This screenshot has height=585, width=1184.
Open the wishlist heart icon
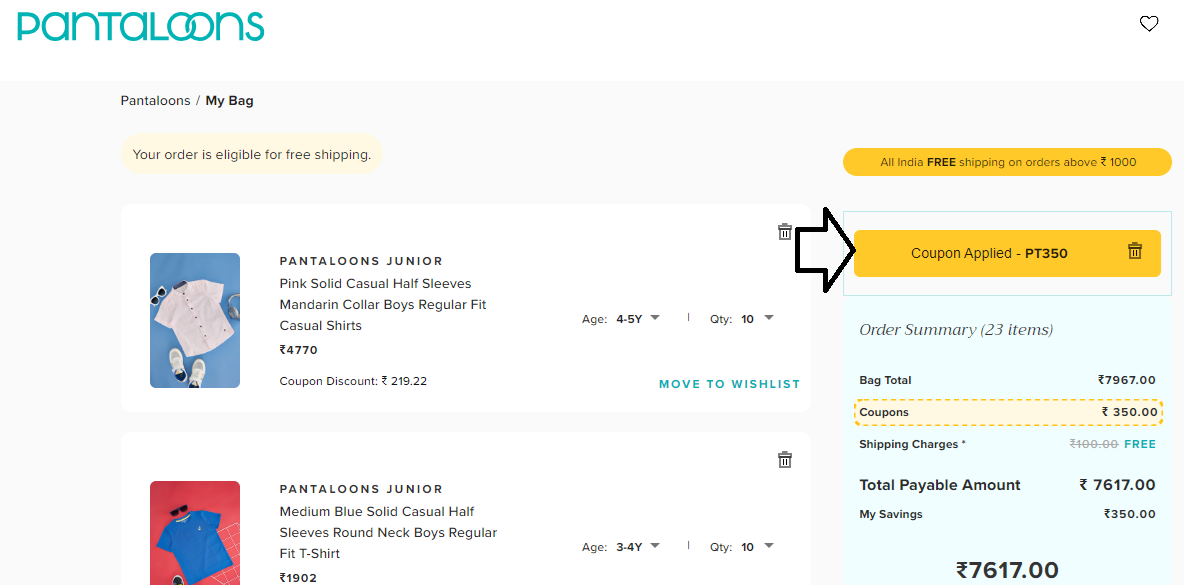pyautogui.click(x=1149, y=24)
